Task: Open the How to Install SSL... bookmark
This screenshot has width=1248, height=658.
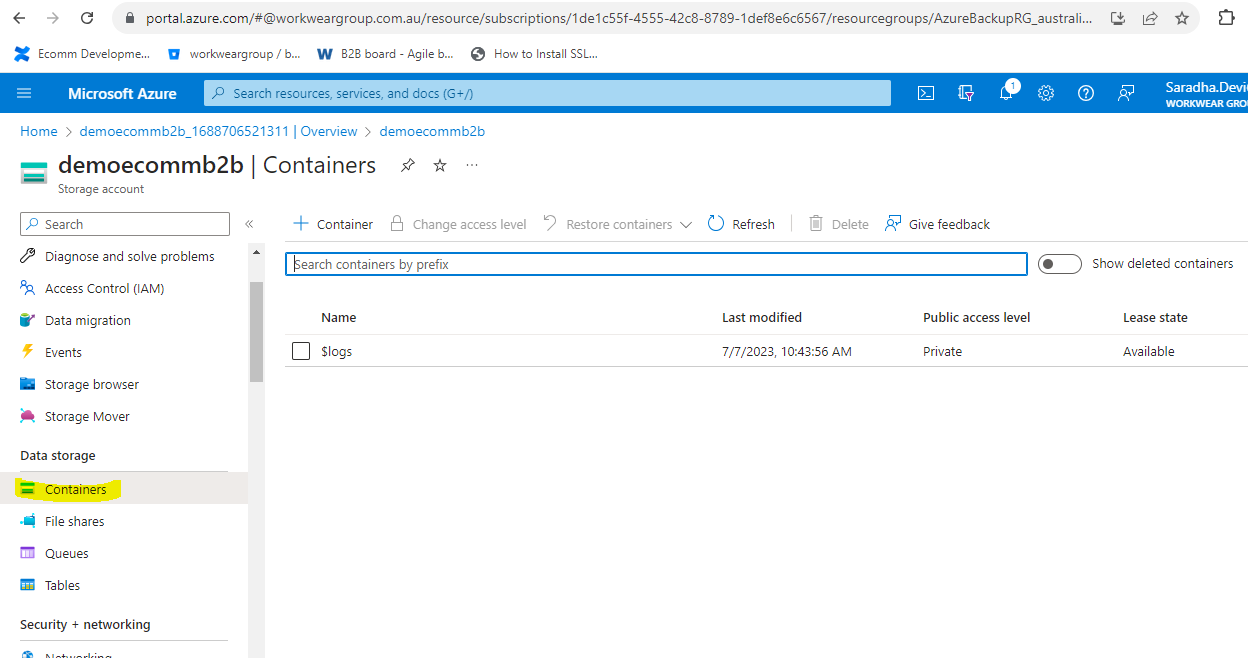Action: 533,54
